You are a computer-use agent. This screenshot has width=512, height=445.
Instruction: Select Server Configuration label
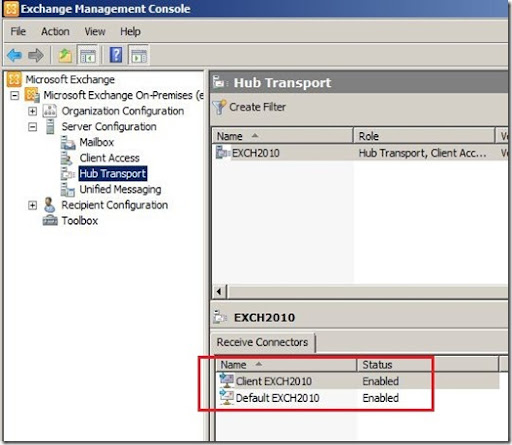(109, 127)
